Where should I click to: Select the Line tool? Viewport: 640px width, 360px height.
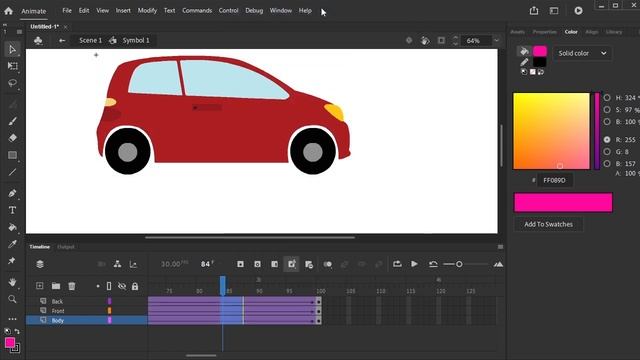pos(12,172)
